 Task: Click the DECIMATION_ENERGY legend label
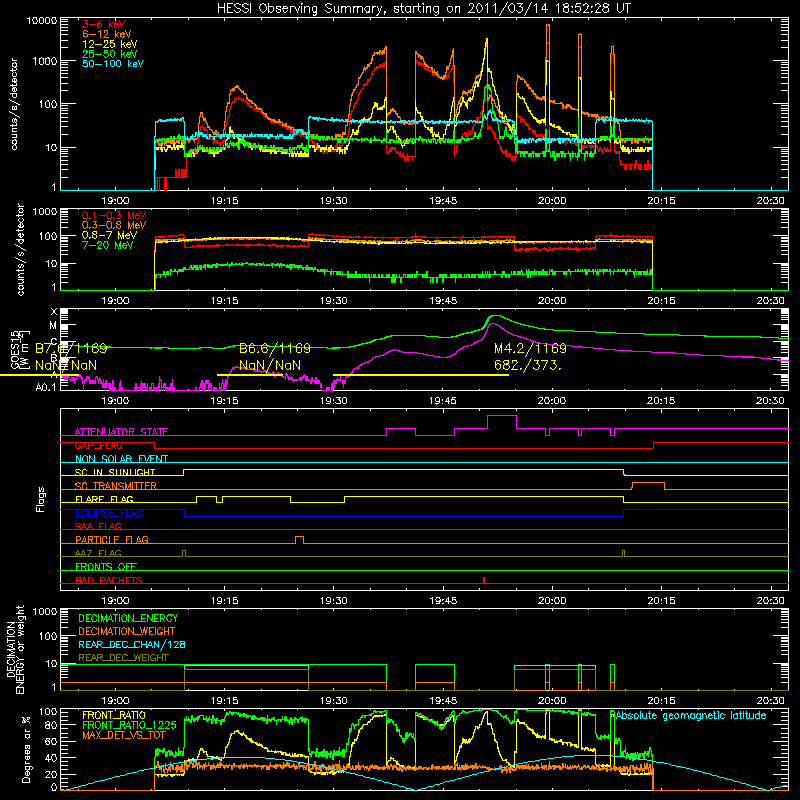[128, 618]
